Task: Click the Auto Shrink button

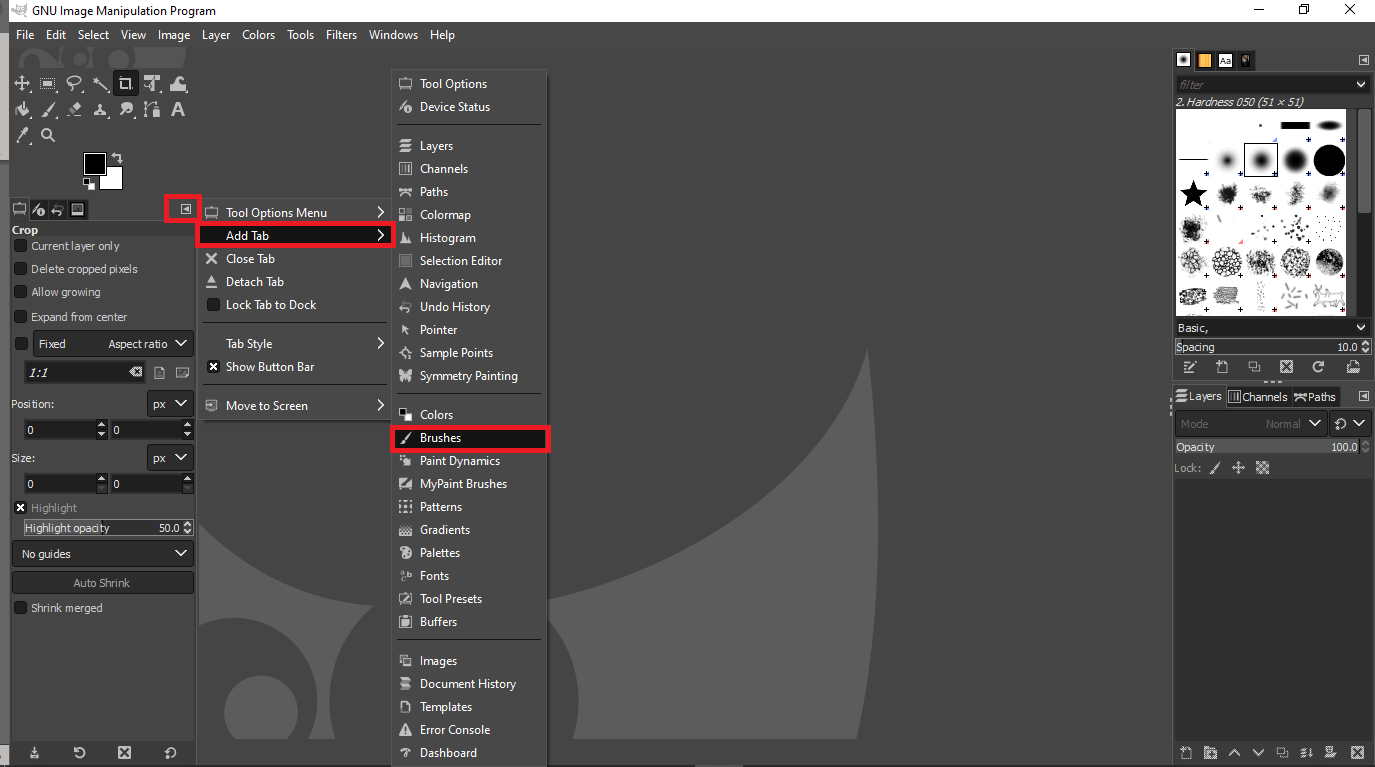Action: 102,582
